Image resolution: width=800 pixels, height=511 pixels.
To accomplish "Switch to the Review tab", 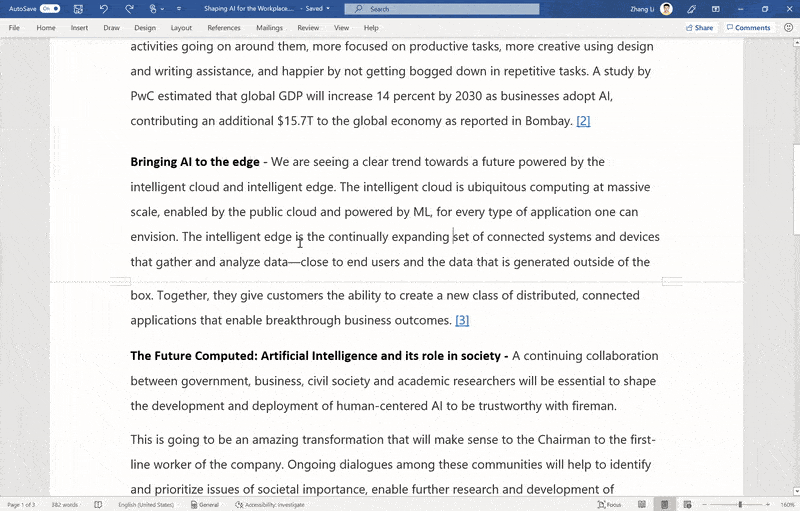I will pos(308,28).
